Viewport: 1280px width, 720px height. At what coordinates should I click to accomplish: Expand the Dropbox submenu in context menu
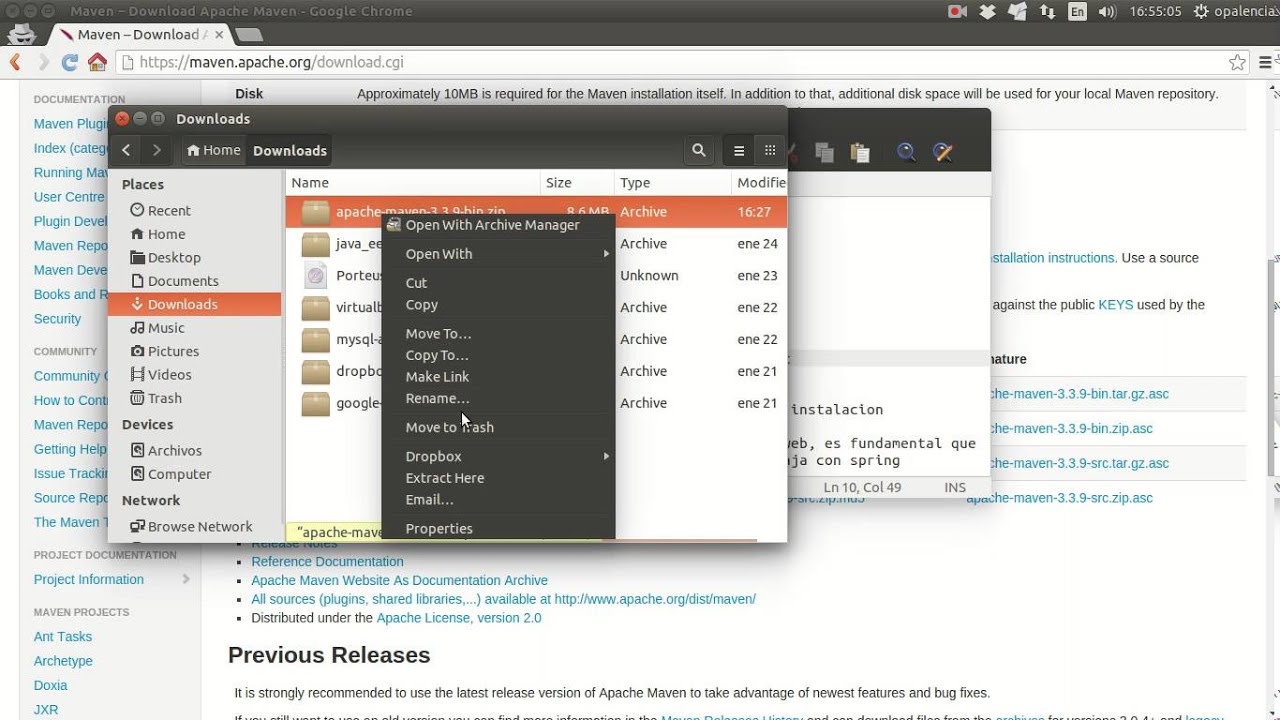click(x=498, y=456)
